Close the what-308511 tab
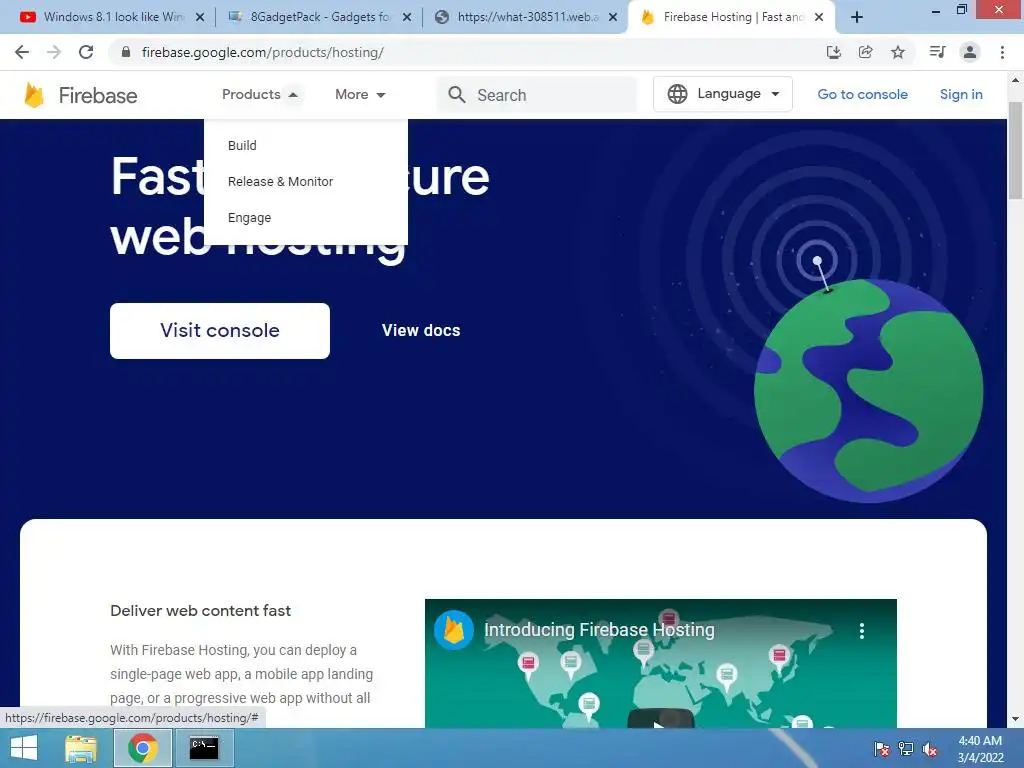This screenshot has width=1024, height=768. (613, 18)
